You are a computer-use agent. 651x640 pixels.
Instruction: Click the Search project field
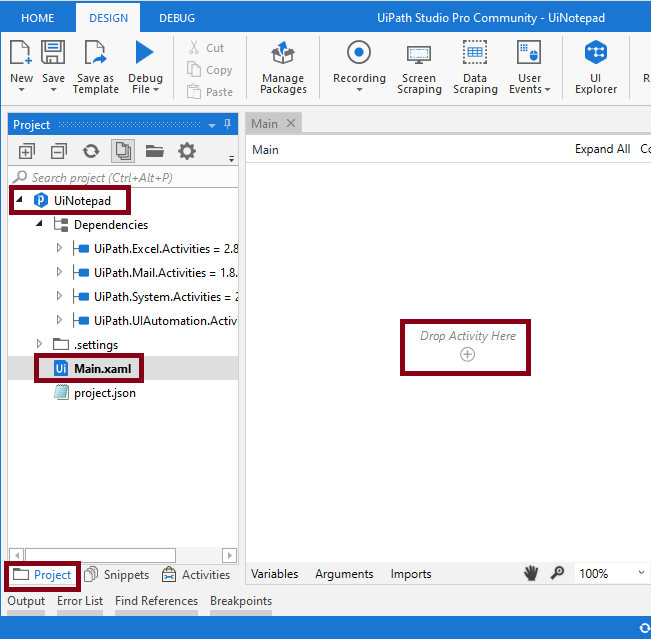(124, 178)
